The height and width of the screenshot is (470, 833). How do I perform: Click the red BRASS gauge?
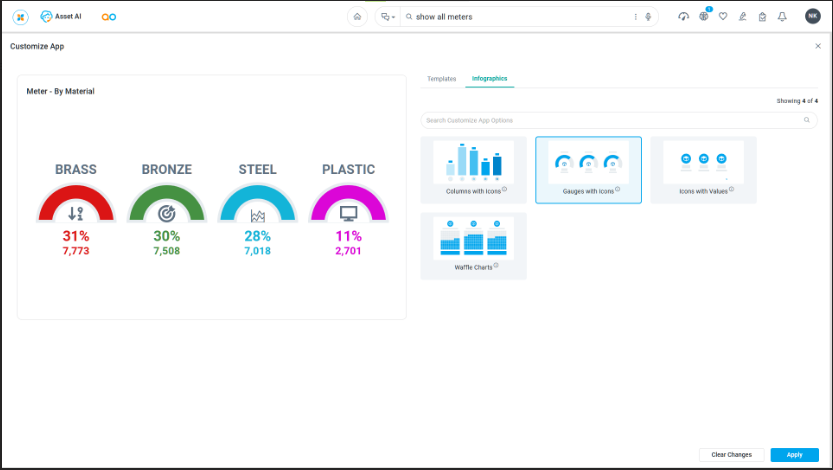coord(76,205)
